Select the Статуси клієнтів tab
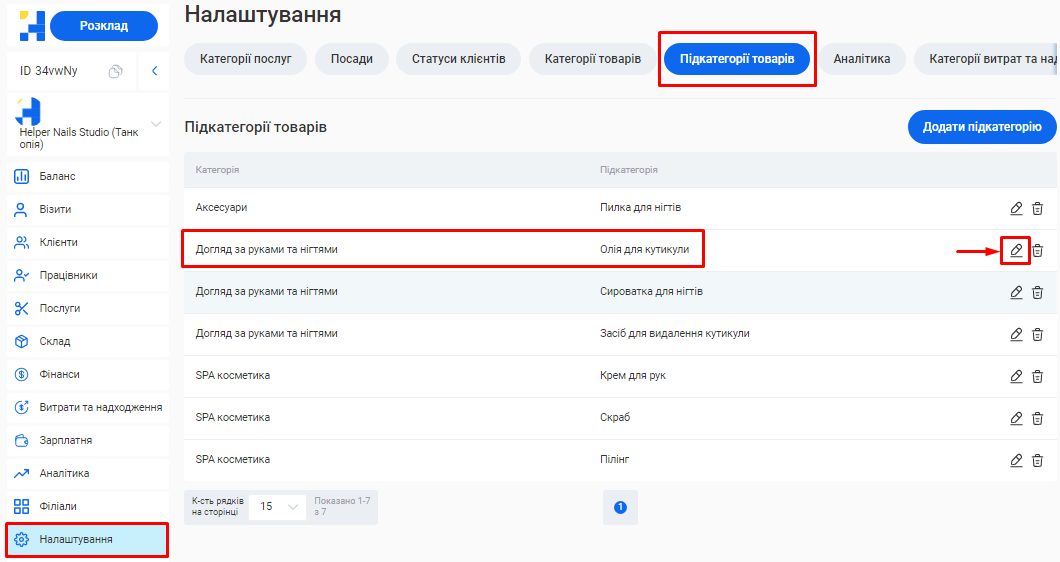Screen dimensions: 1060x562 [458, 59]
